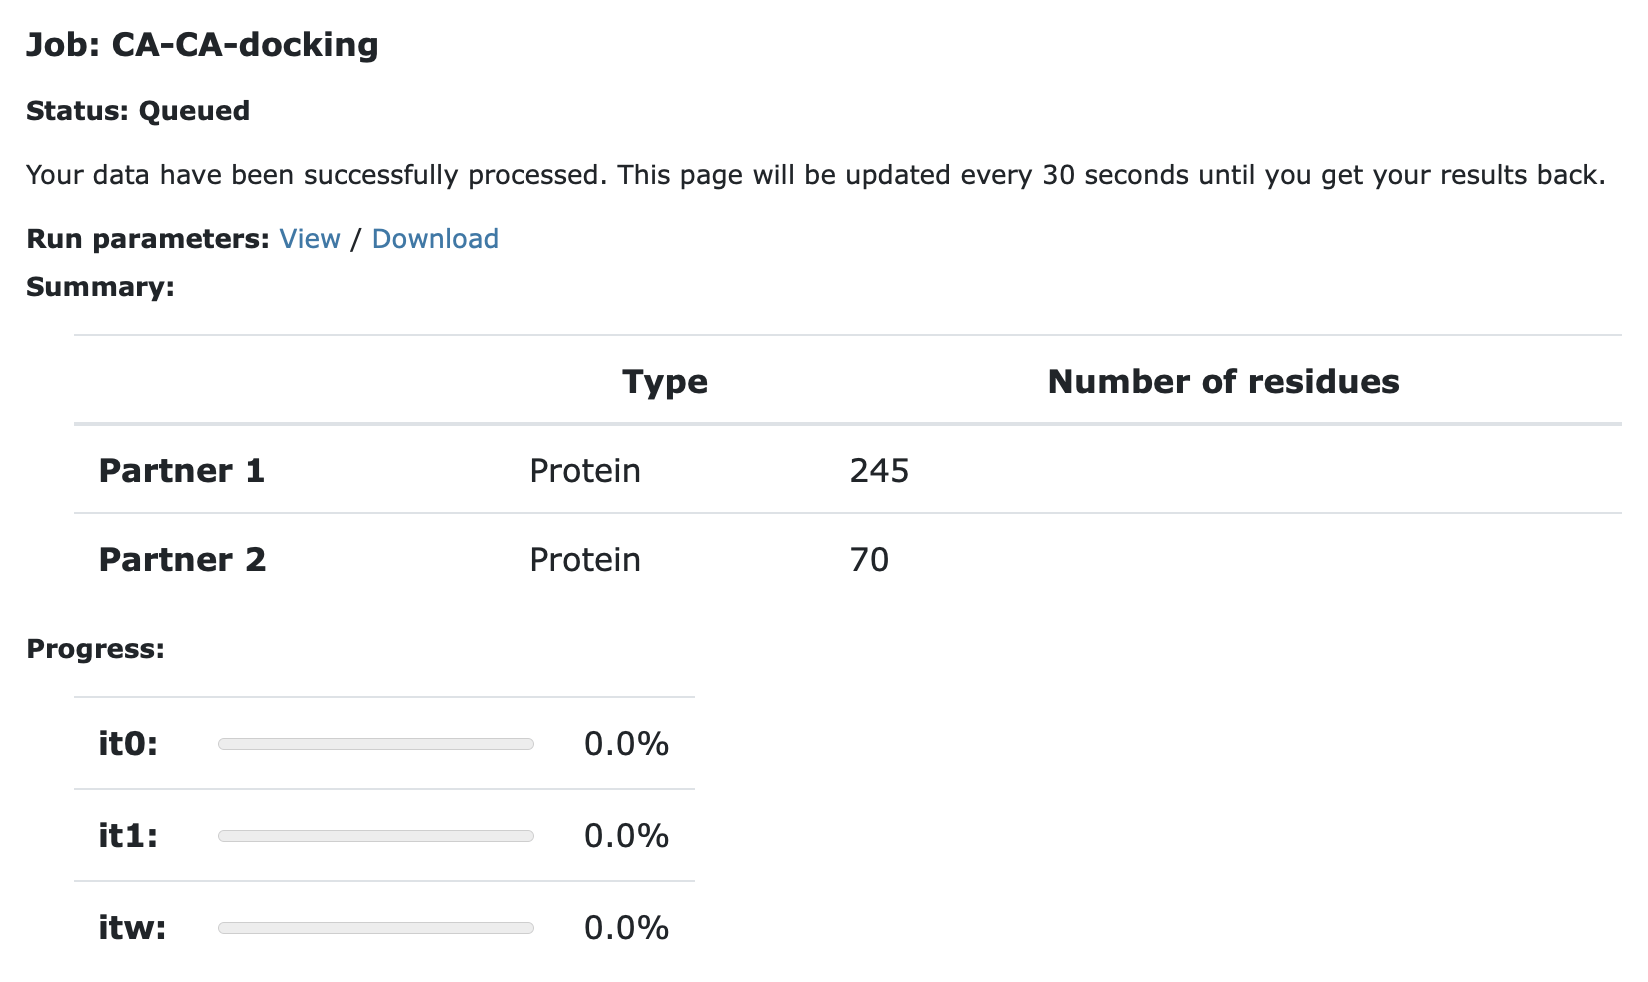Select the Job: CA-CA-docking heading

202,45
